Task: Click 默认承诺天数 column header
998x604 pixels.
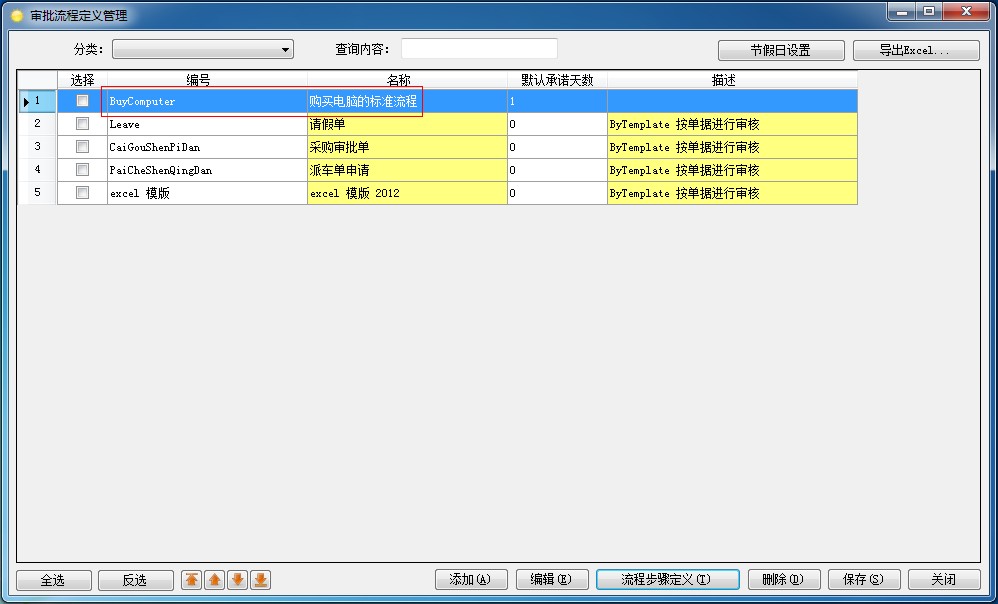Action: [558, 80]
